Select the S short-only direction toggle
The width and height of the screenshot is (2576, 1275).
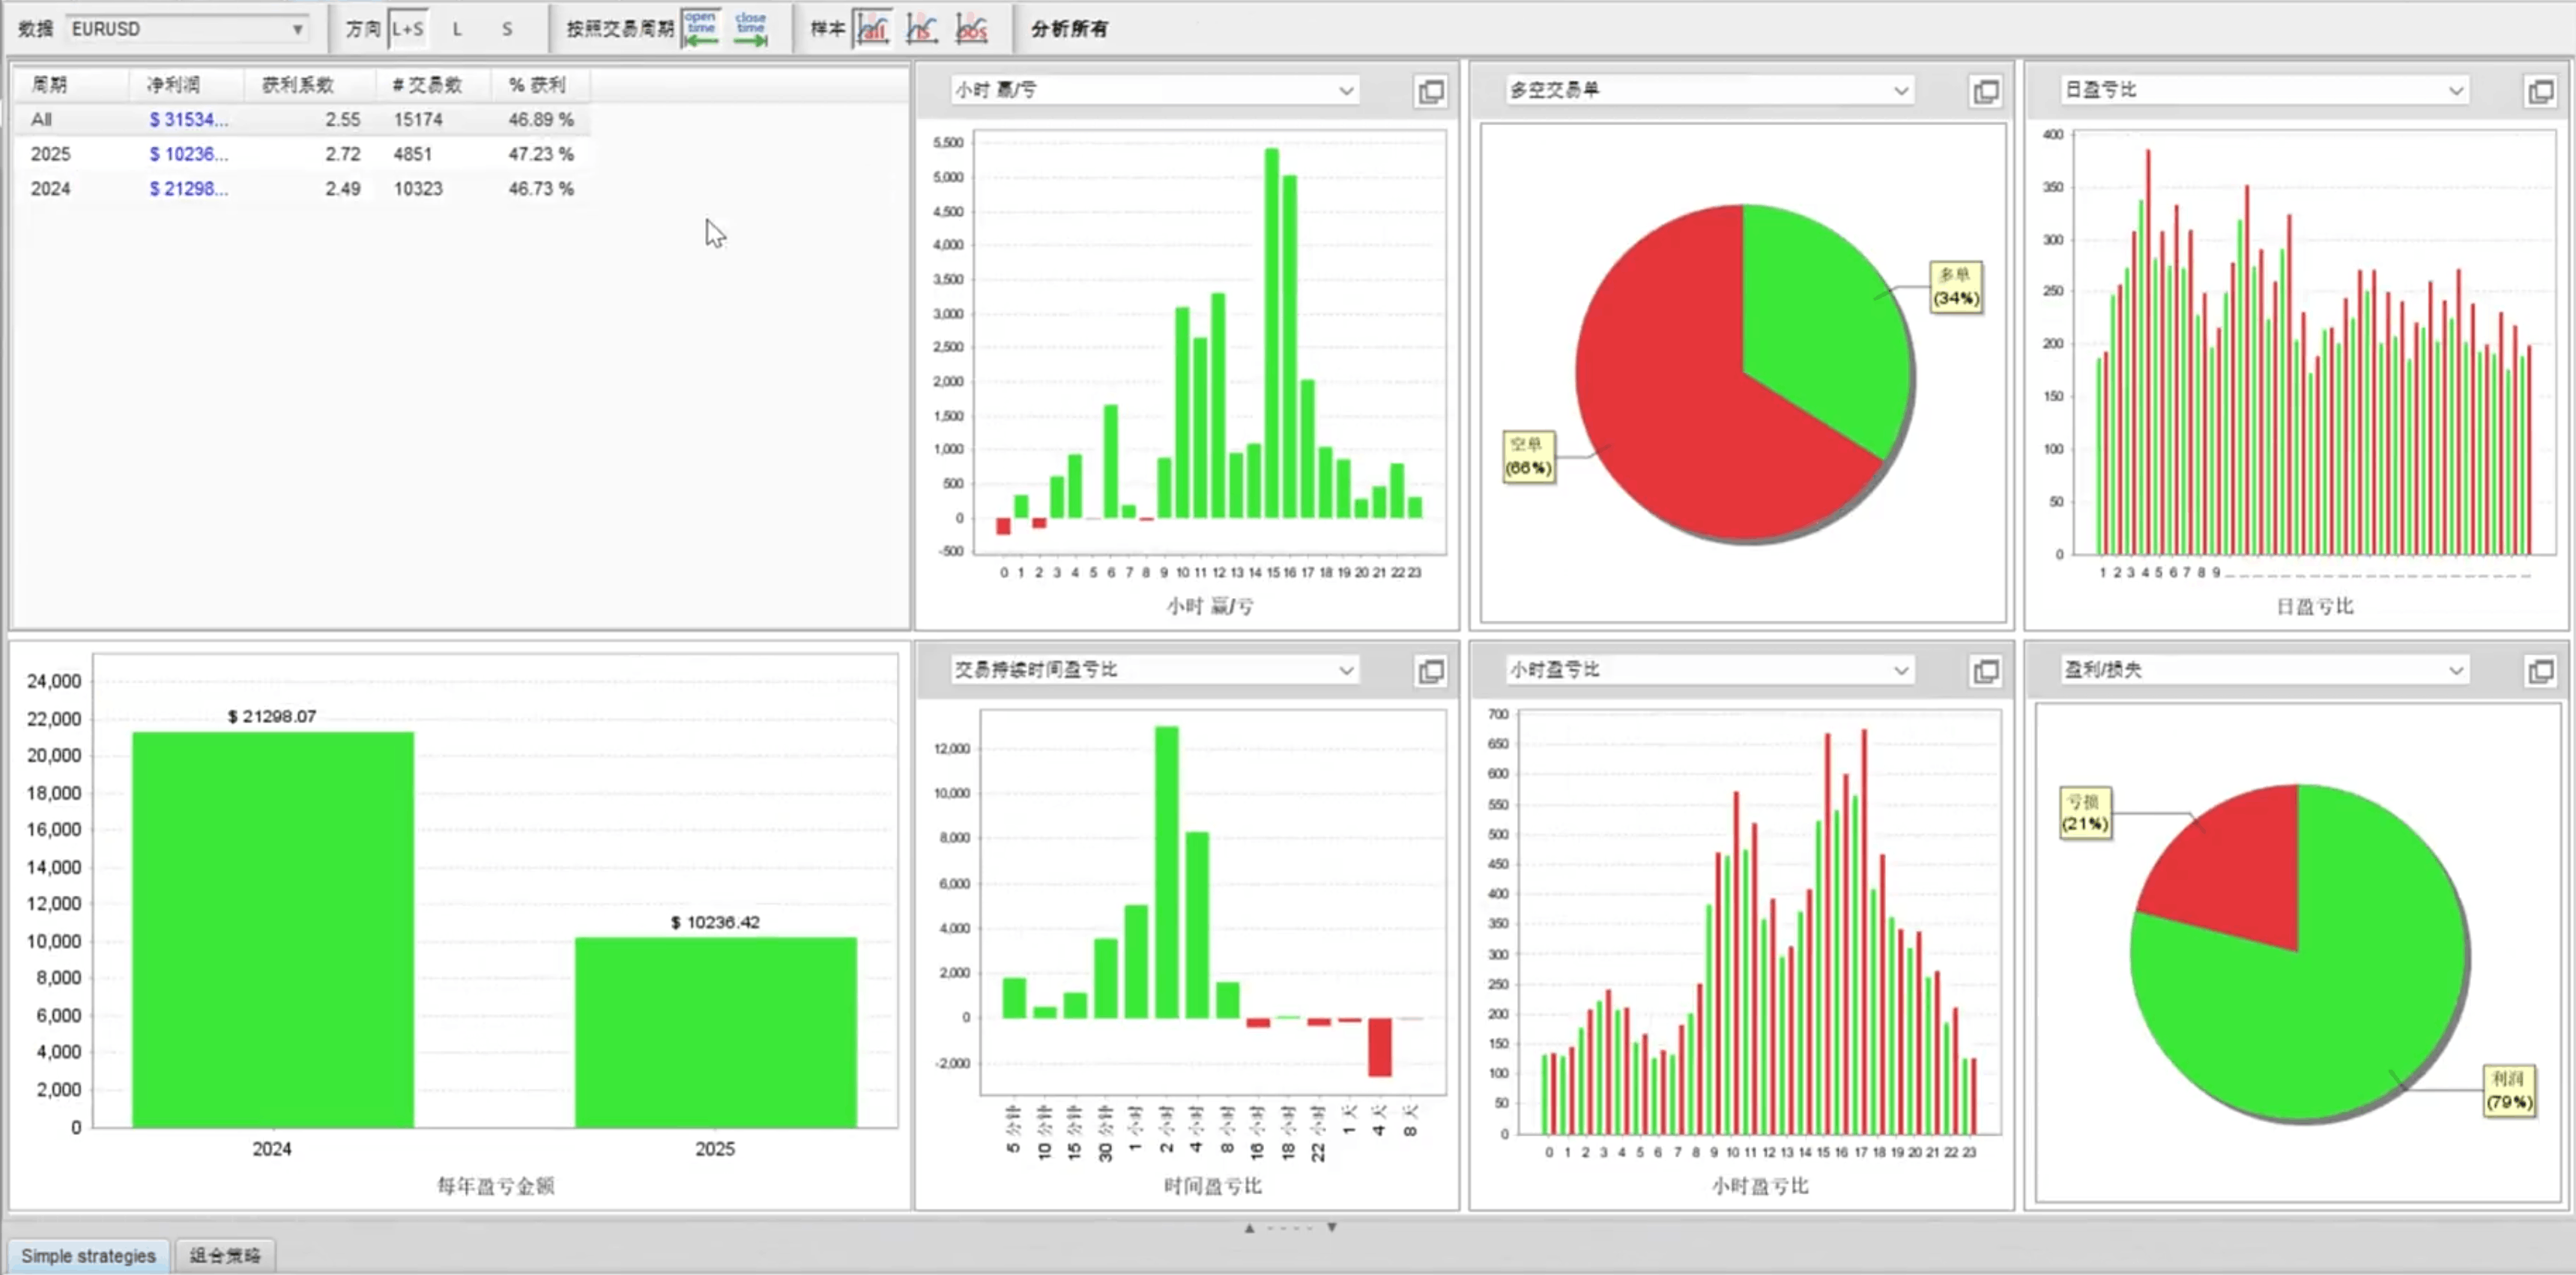[507, 29]
